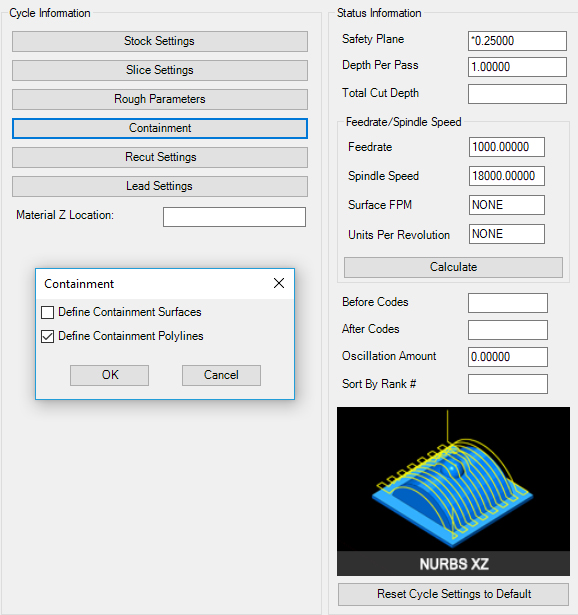The image size is (578, 615).
Task: Uncheck Define Containment Polylines
Action: pos(47,337)
